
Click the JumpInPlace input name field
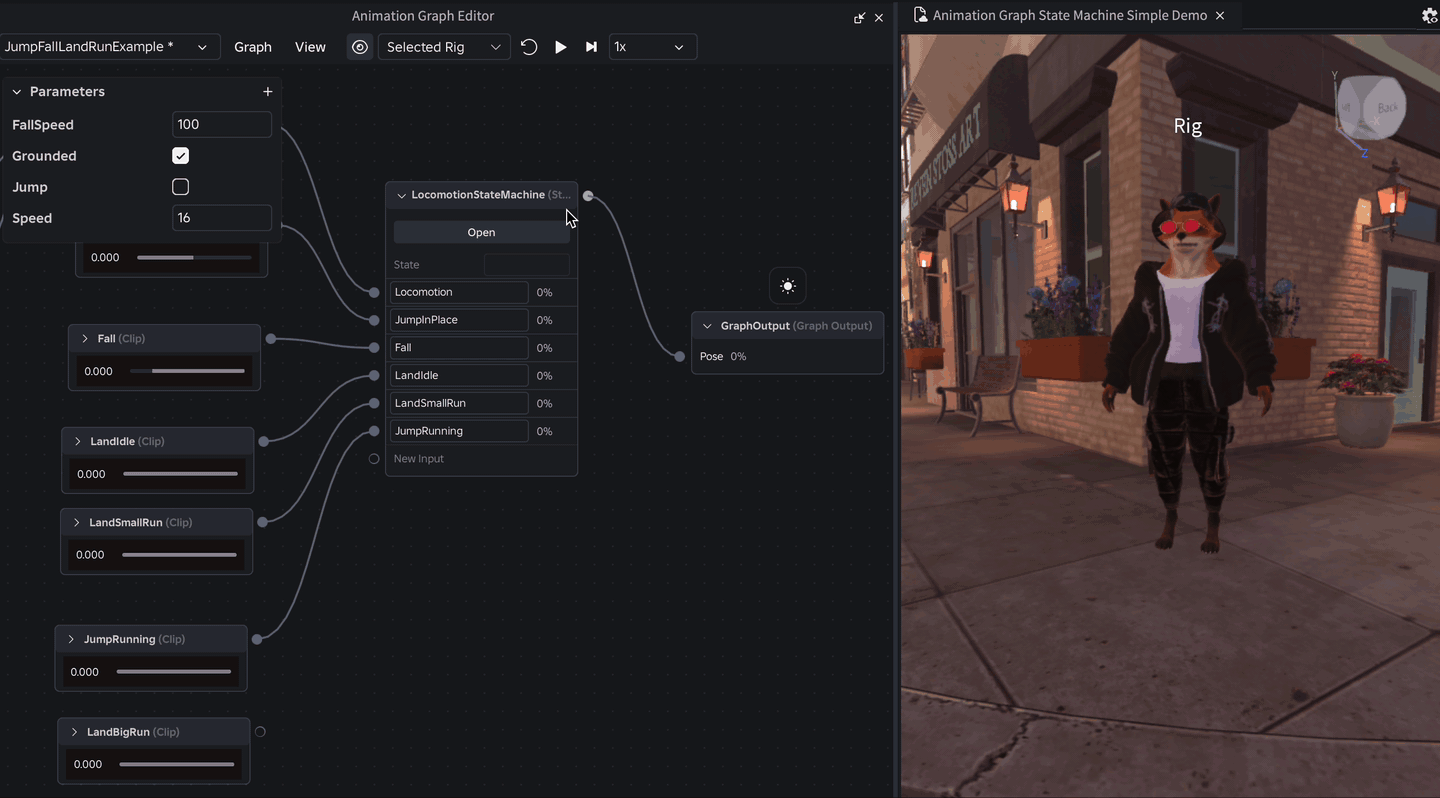459,320
